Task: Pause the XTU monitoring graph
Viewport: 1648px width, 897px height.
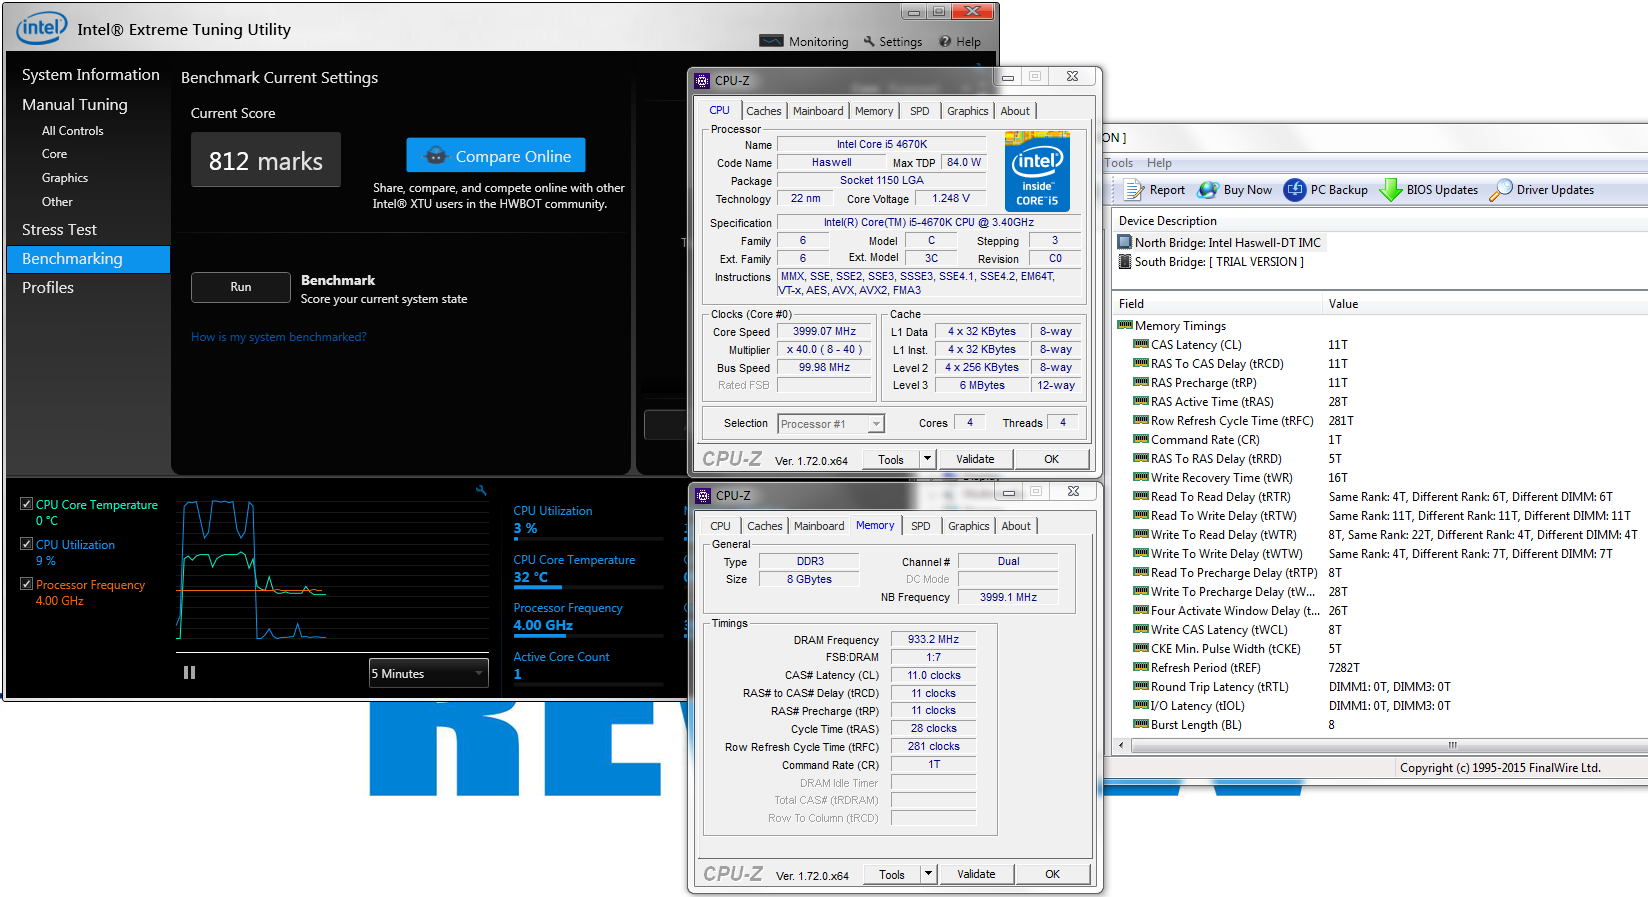Action: pos(189,673)
